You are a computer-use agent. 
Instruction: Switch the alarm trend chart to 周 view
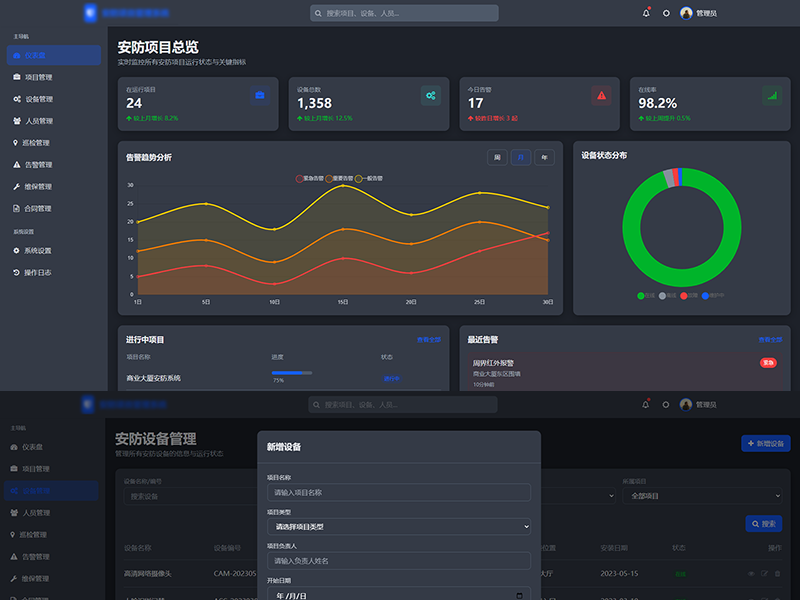(x=496, y=157)
